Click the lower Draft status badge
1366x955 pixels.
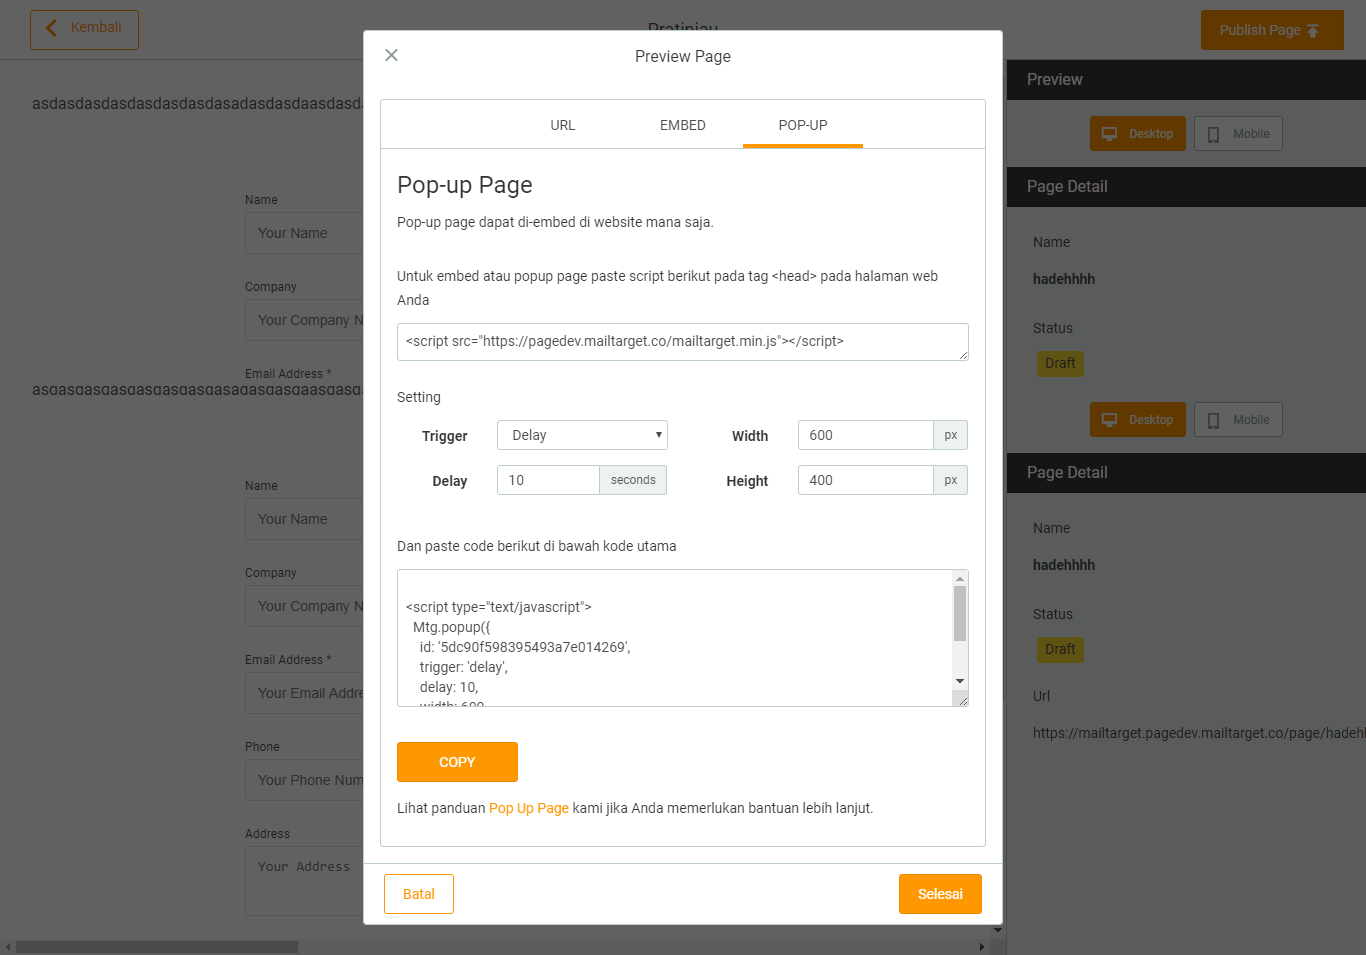1060,649
